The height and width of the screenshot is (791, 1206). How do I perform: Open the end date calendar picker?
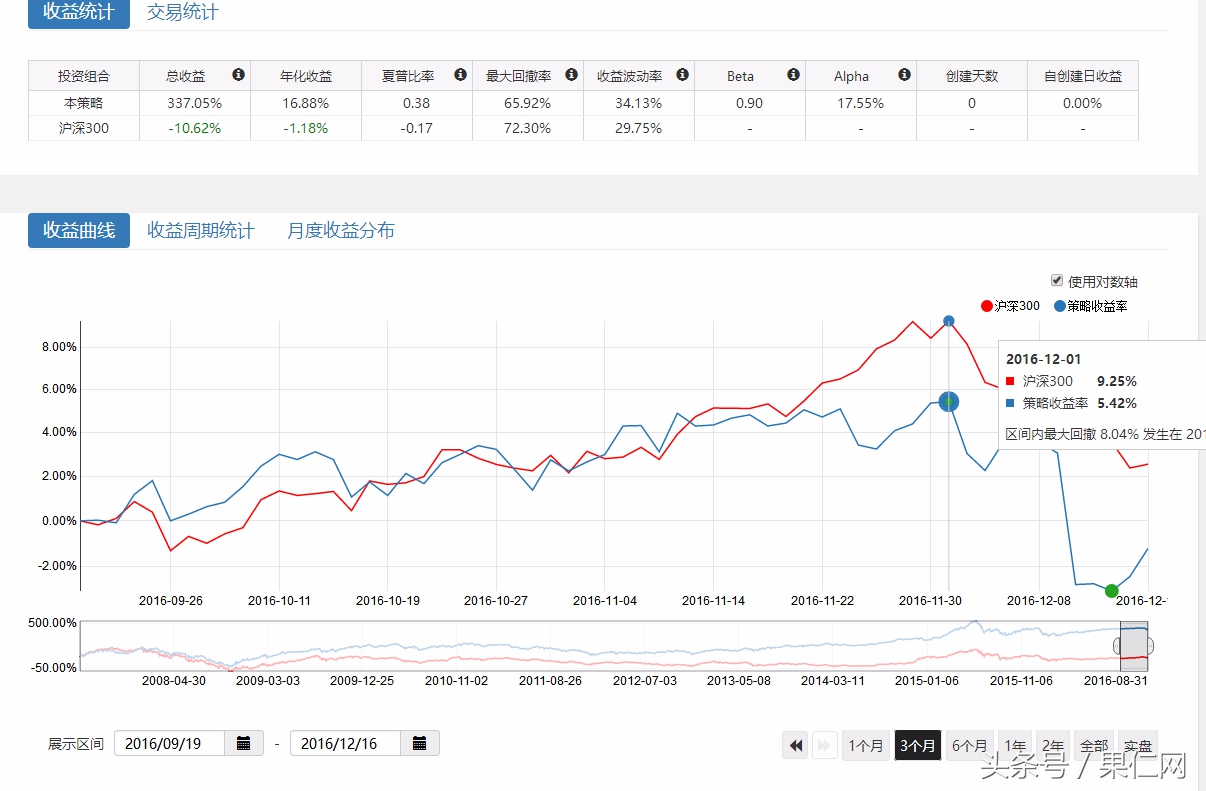(x=420, y=744)
